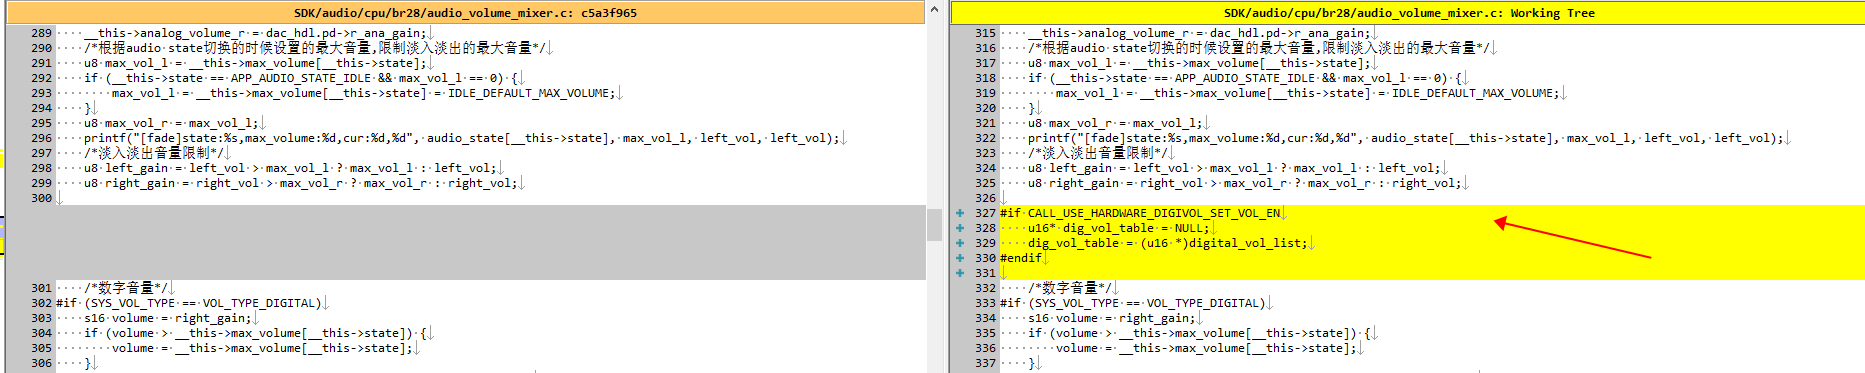Image resolution: width=1865 pixels, height=373 pixels.
Task: Click right pane line 317 'u8 max_vol_l'
Action: [1199, 63]
